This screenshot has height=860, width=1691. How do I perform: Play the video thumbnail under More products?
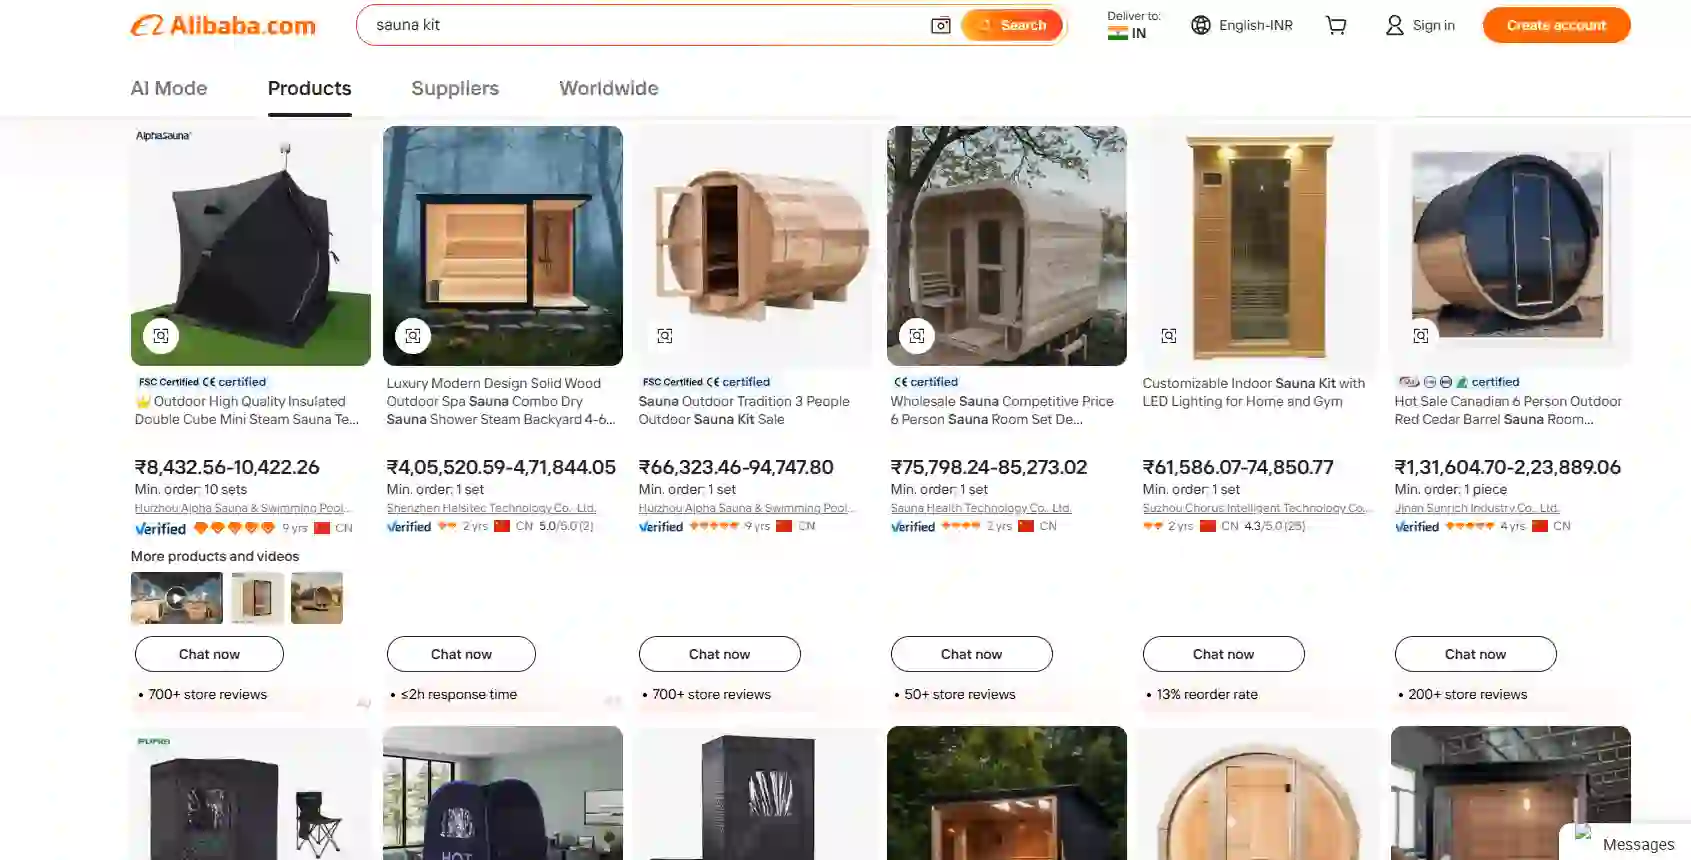coord(177,598)
